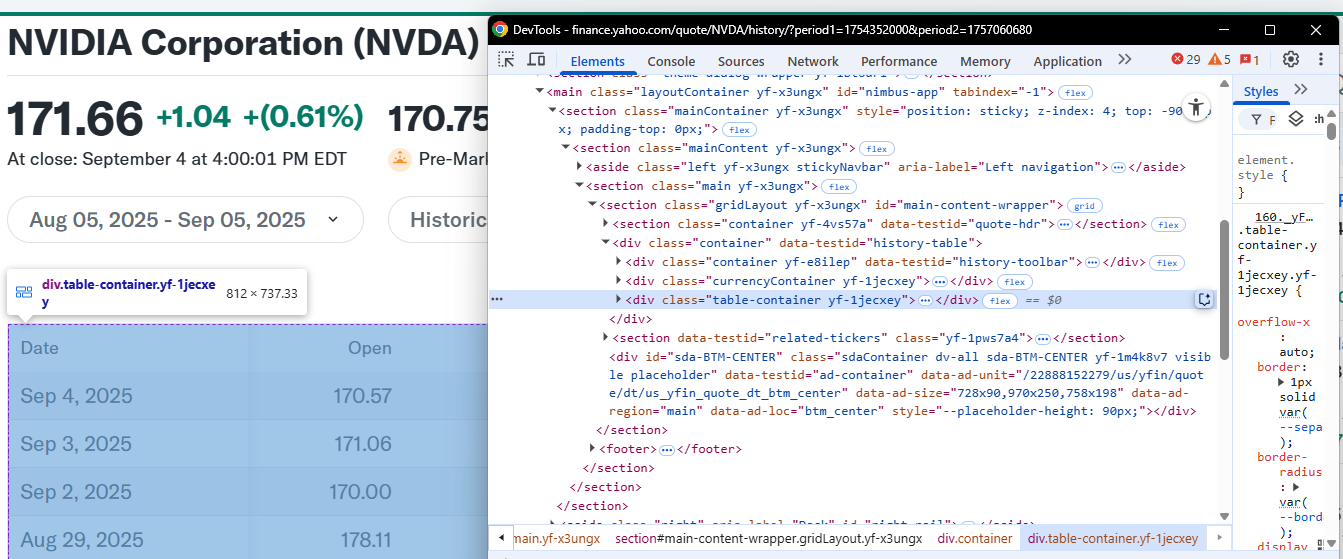This screenshot has height=559, width=1343.
Task: Expand the div currencyContainer node
Action: coord(618,281)
